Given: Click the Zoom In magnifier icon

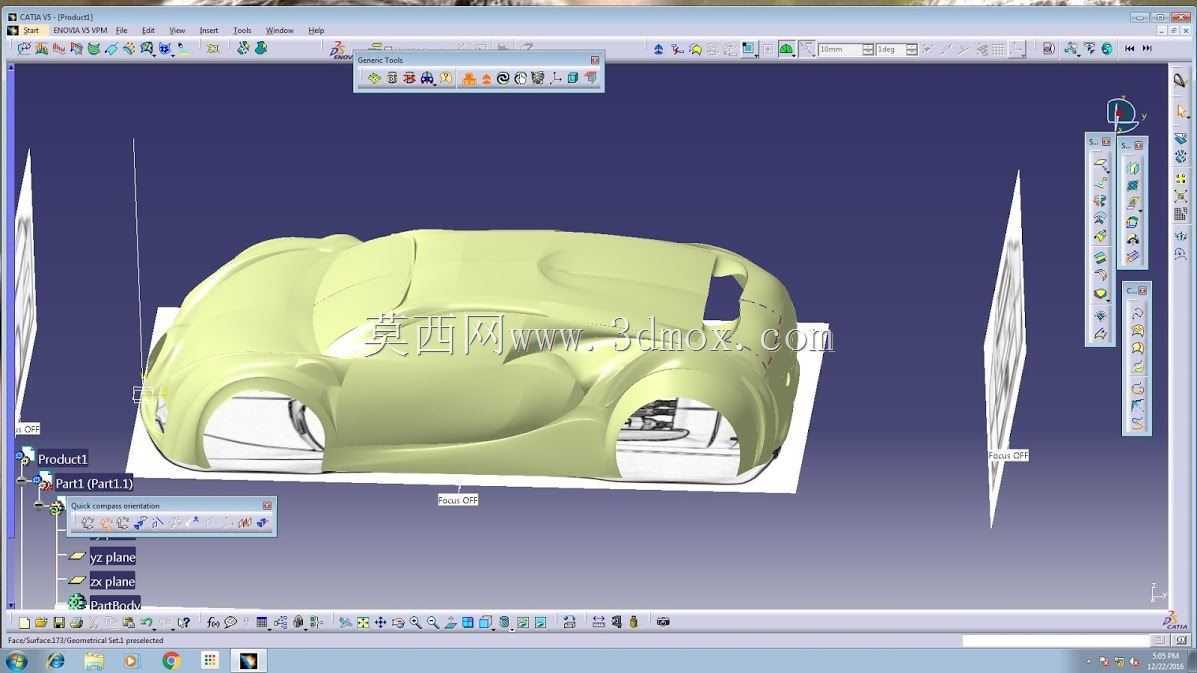Looking at the screenshot, I should click(415, 623).
